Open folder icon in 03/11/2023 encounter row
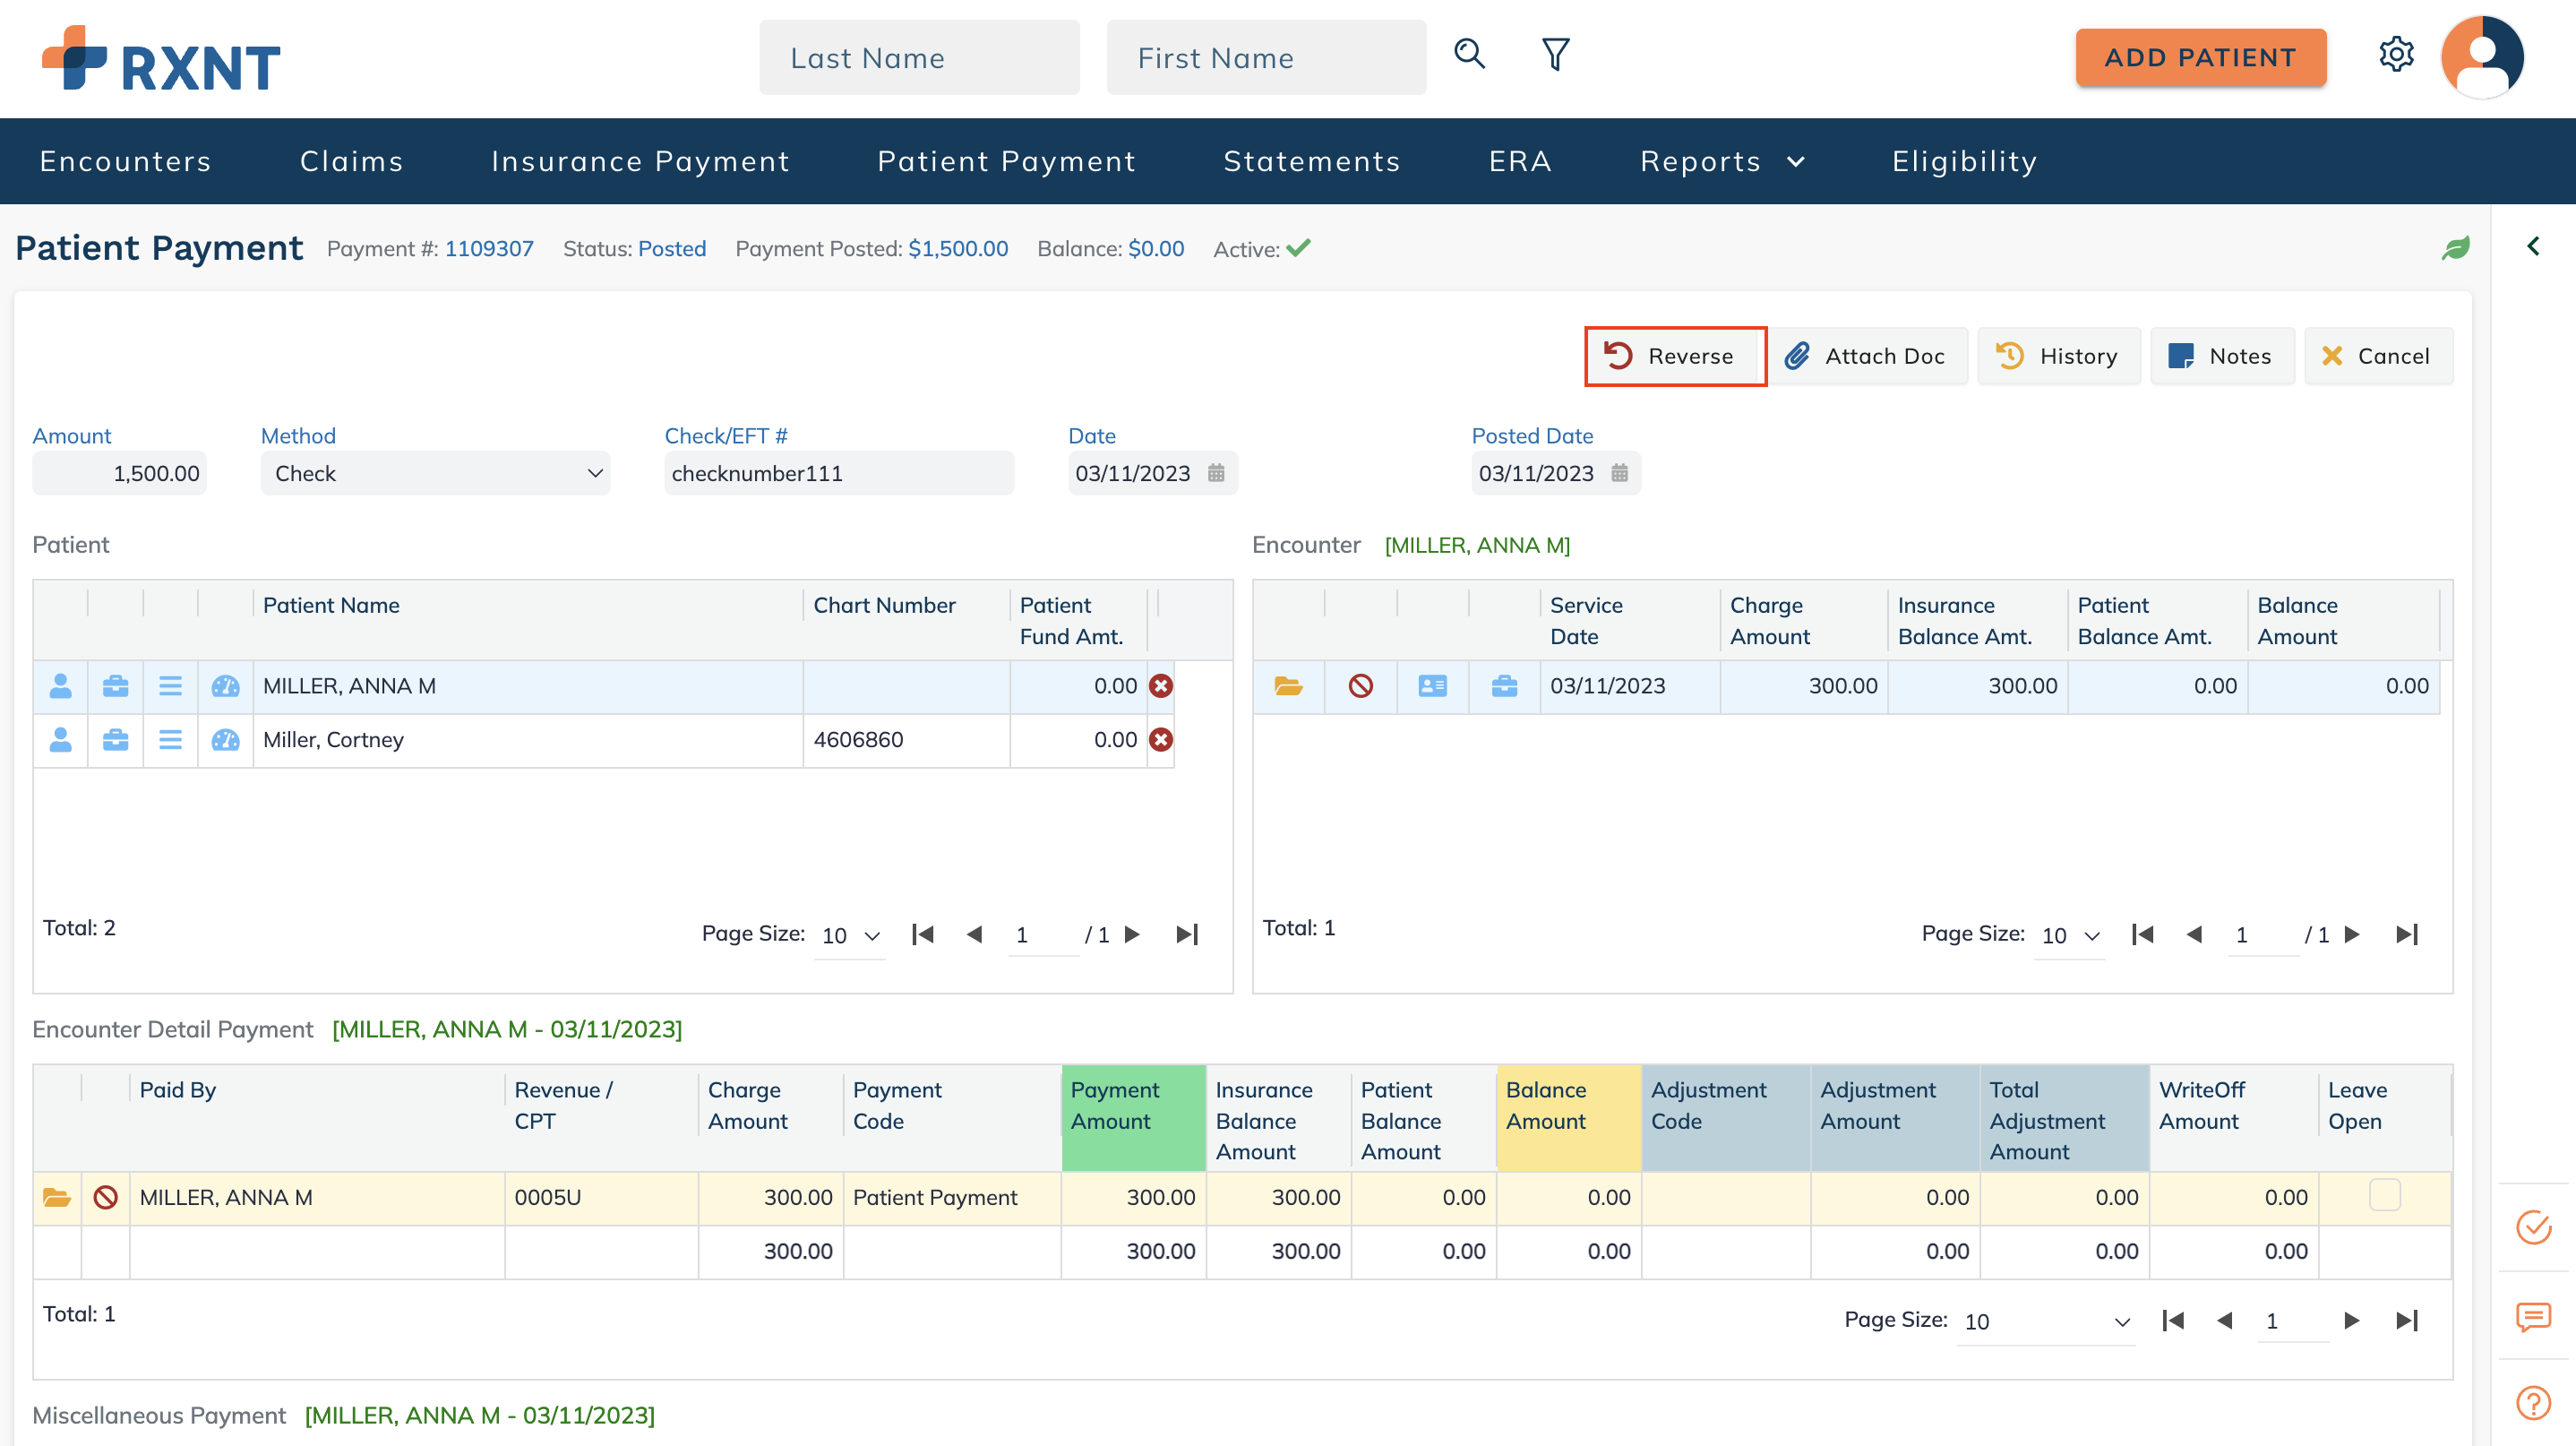 point(1288,686)
